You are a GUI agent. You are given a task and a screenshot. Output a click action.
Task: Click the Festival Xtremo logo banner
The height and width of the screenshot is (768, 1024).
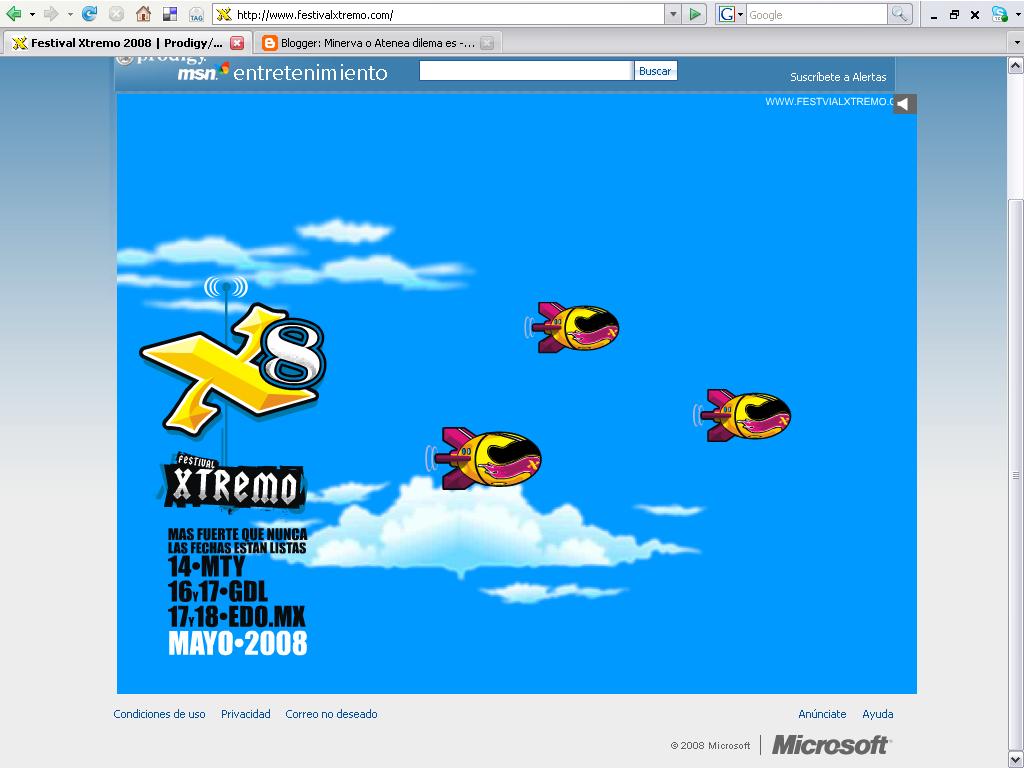(x=233, y=481)
